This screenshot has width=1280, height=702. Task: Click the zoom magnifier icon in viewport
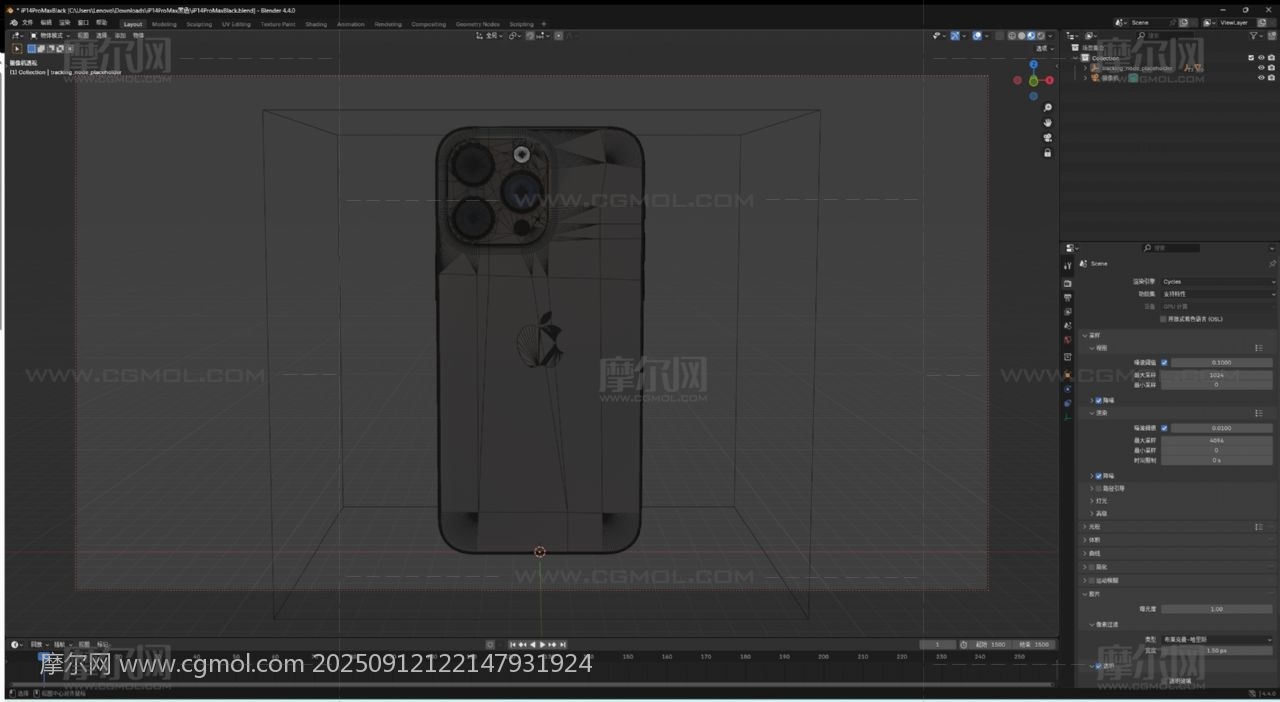click(1047, 107)
